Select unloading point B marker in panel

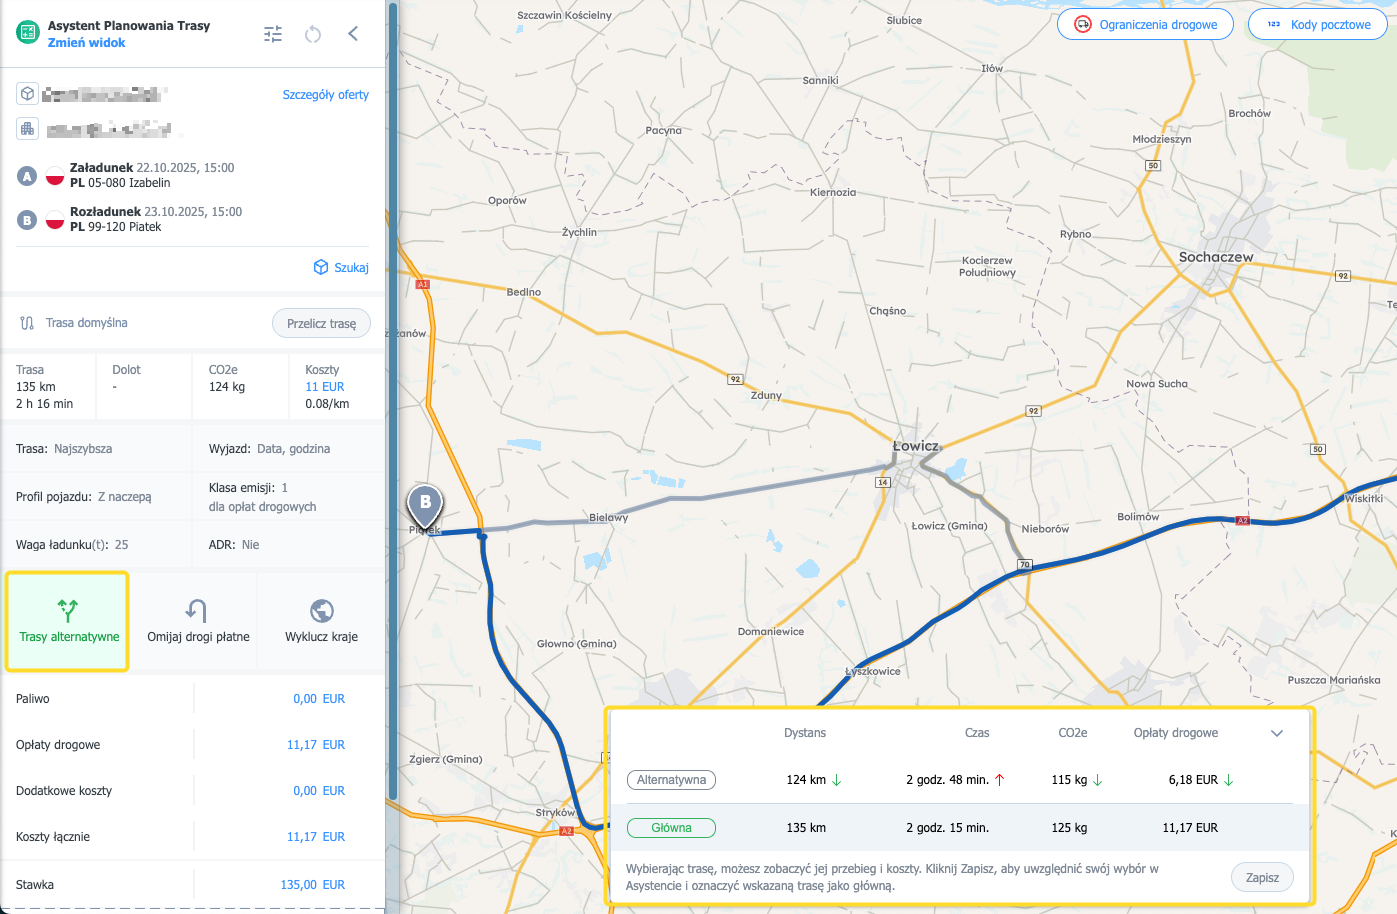tap(27, 220)
